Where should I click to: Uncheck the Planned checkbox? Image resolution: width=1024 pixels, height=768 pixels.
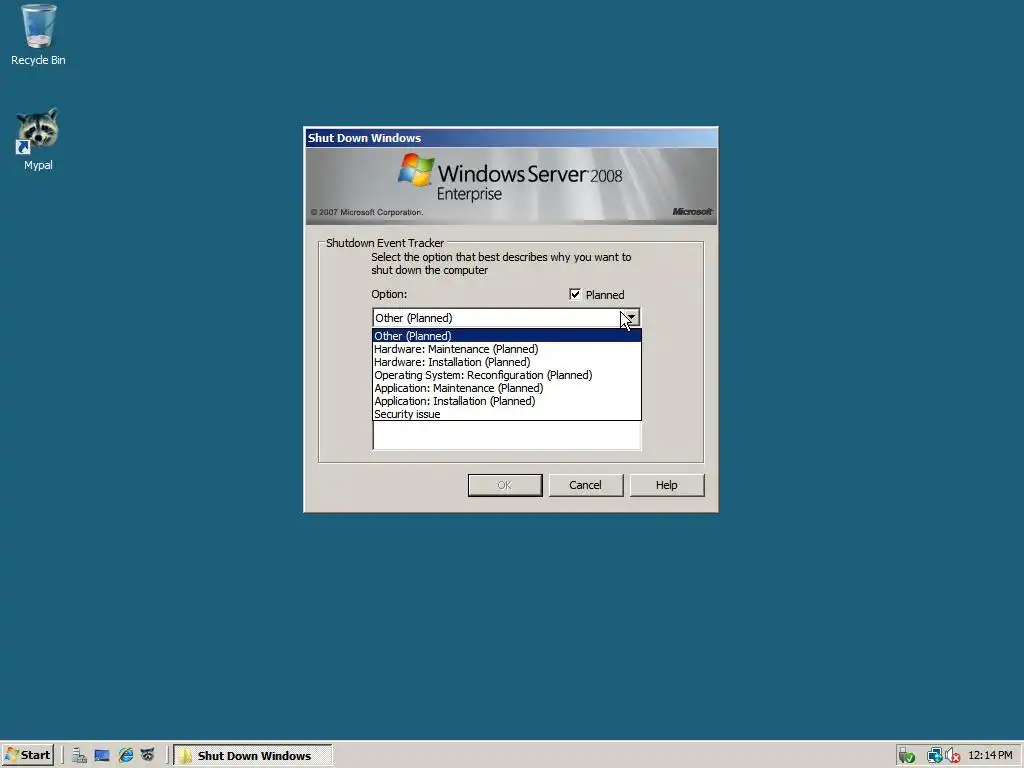(x=575, y=295)
